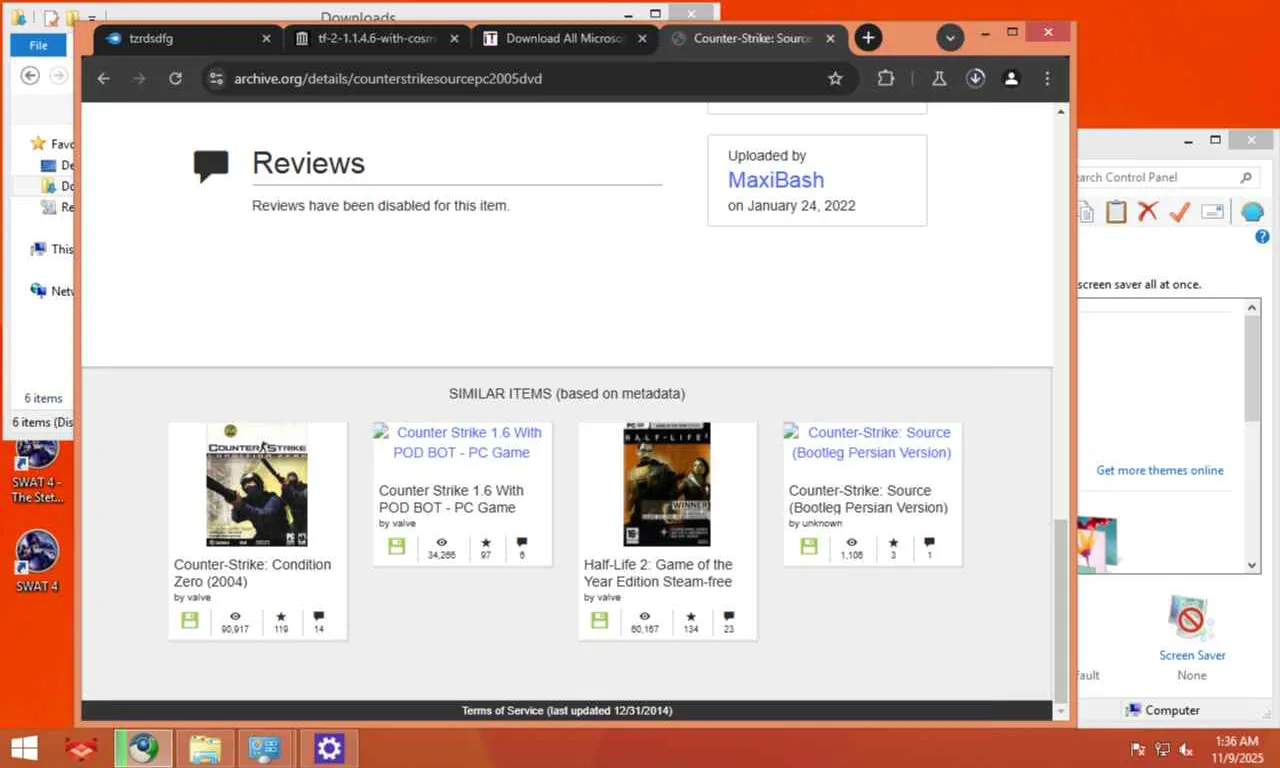Open a new browser tab
This screenshot has width=1280, height=768.
868,38
